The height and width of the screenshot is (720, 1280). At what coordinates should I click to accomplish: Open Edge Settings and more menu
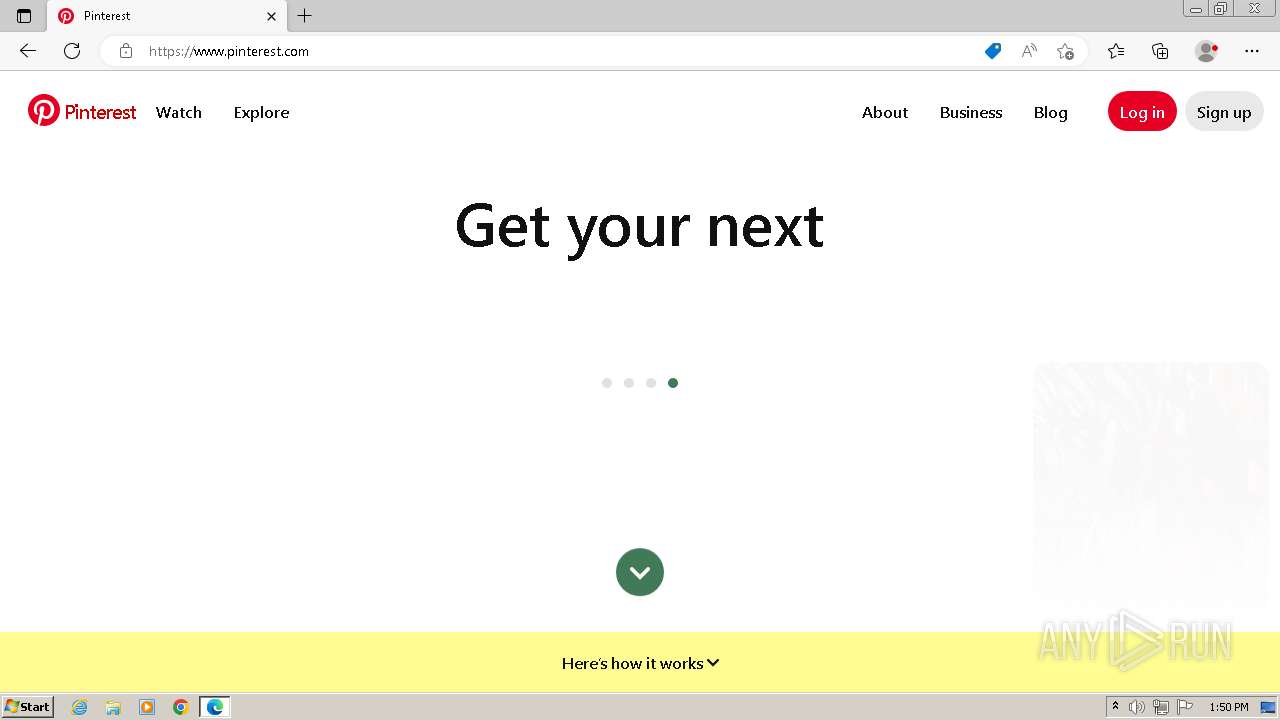click(x=1252, y=51)
